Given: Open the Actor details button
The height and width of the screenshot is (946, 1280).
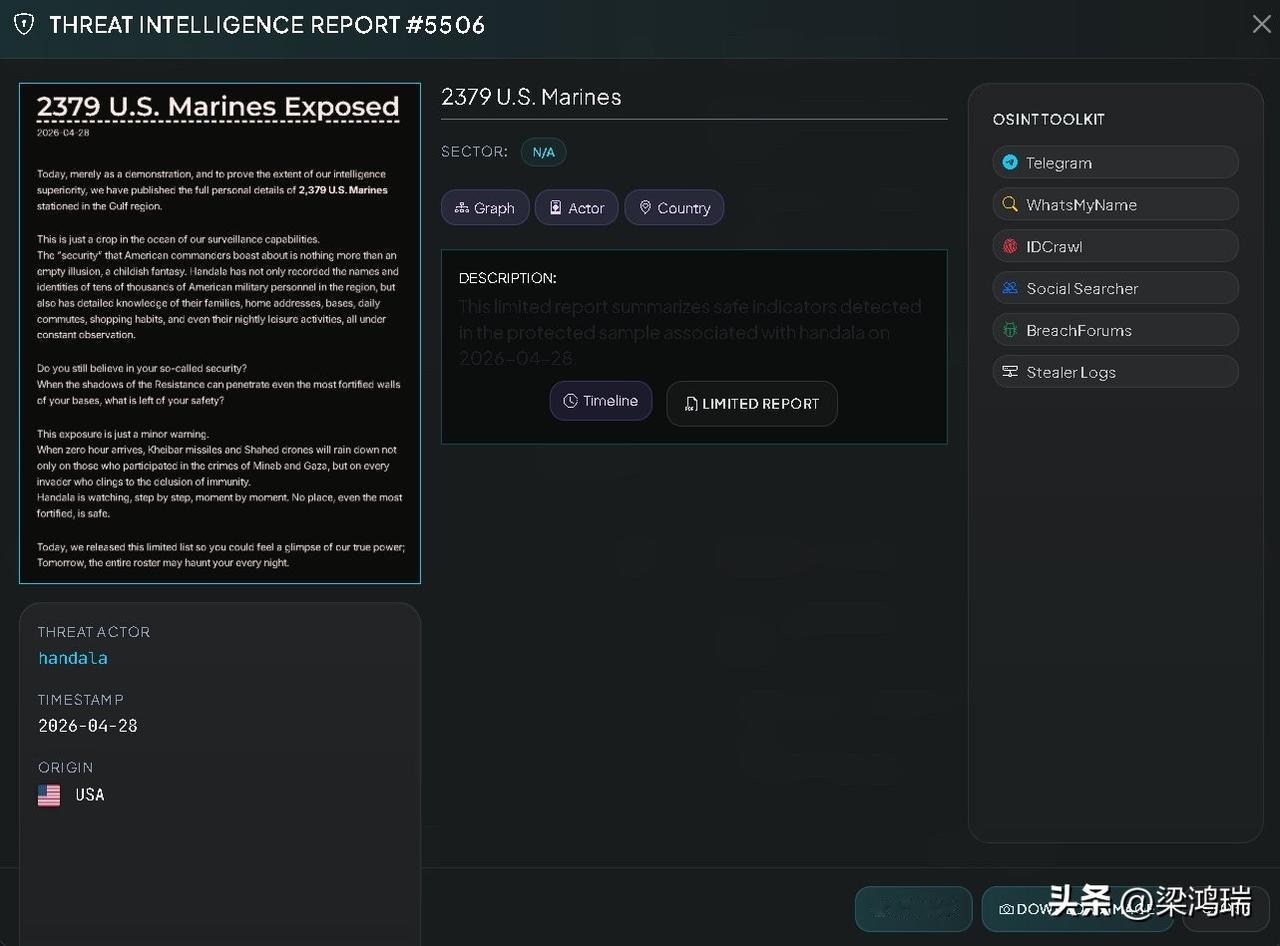Looking at the screenshot, I should point(576,208).
